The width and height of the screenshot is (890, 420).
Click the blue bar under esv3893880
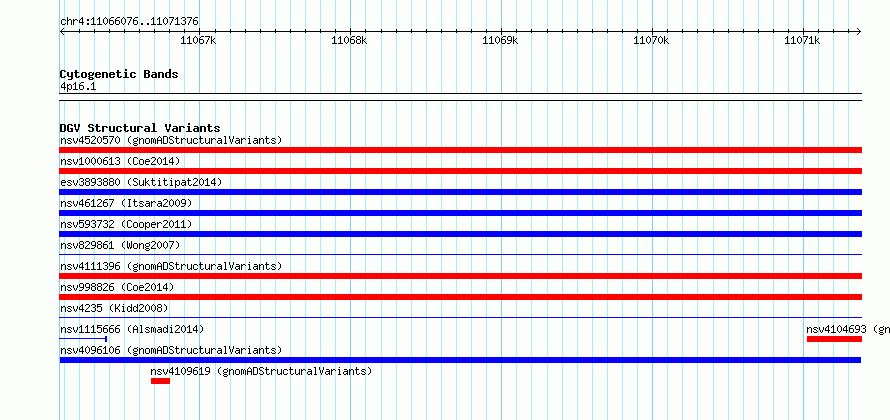click(x=460, y=192)
